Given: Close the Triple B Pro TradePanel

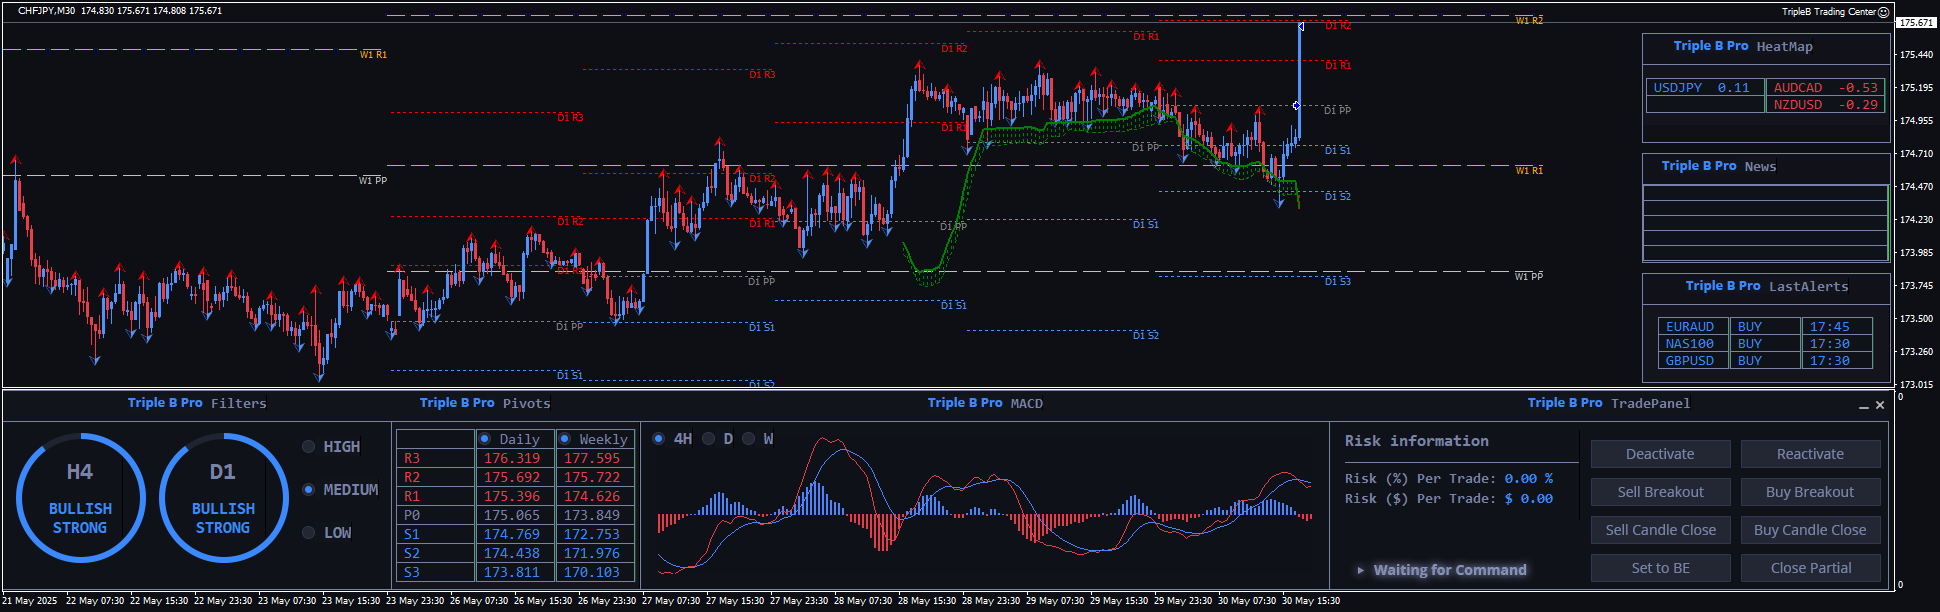Looking at the screenshot, I should [x=1880, y=405].
